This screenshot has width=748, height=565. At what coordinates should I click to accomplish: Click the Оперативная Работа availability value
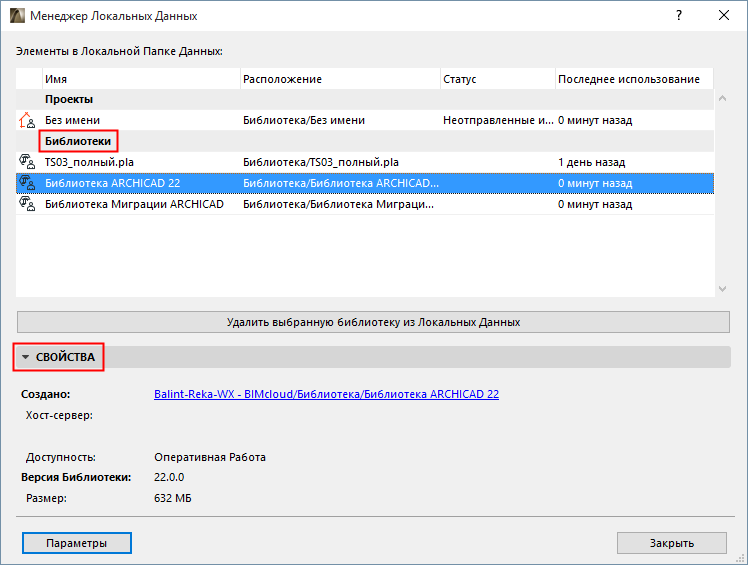point(210,457)
